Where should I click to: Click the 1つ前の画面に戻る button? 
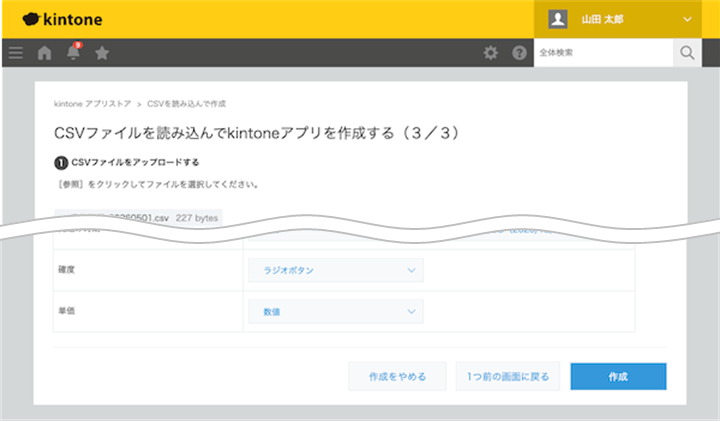(508, 377)
